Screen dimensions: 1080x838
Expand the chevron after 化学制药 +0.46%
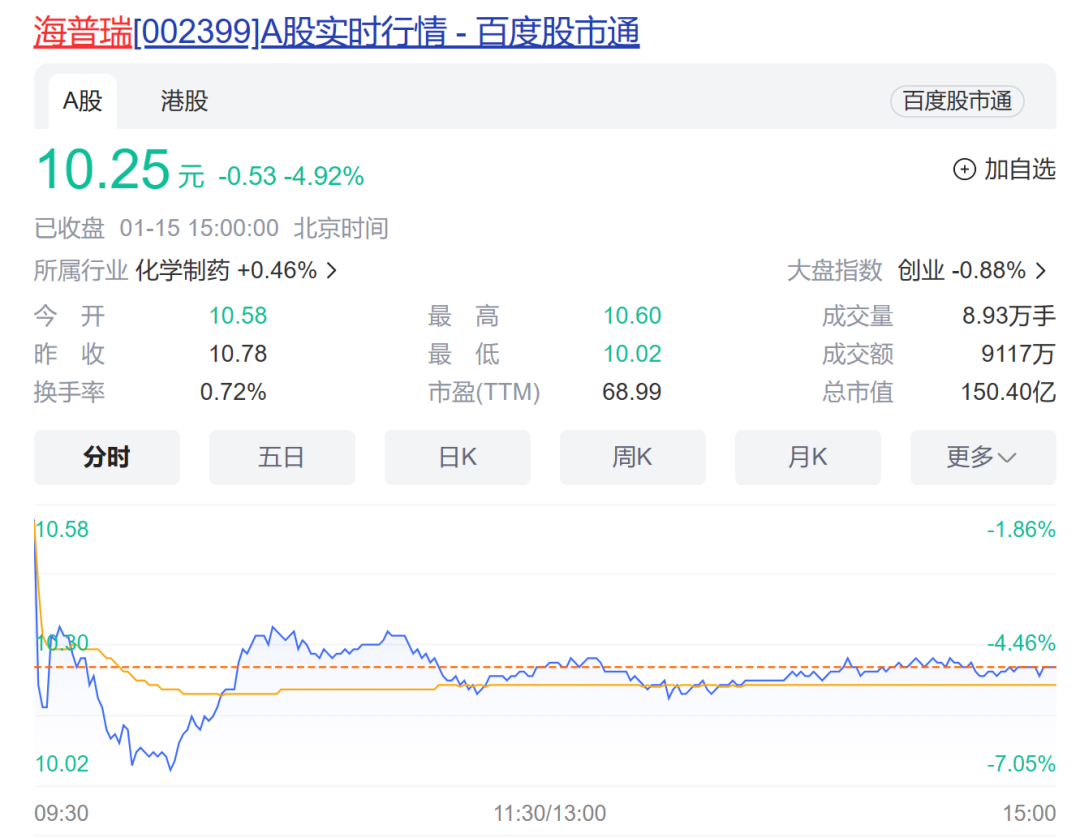[x=332, y=271]
